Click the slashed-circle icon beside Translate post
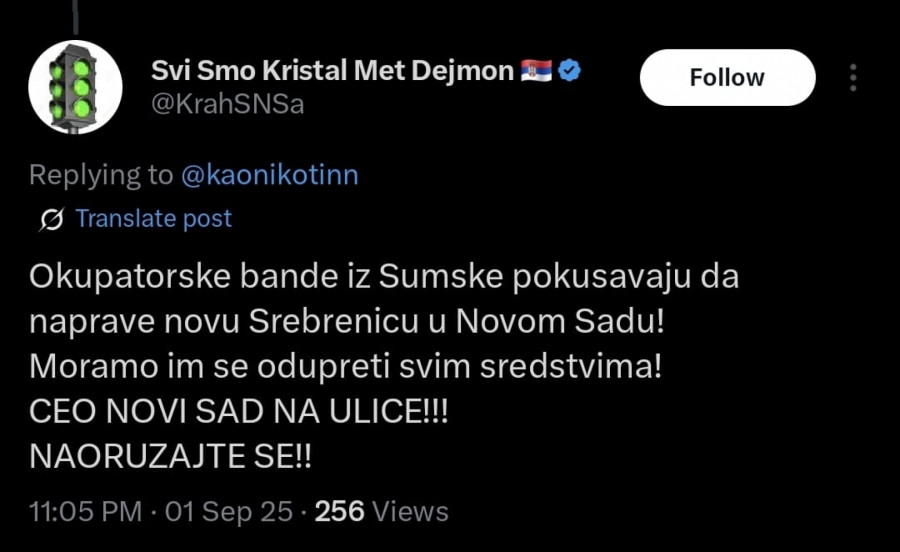Viewport: 900px width, 552px height. 52,219
